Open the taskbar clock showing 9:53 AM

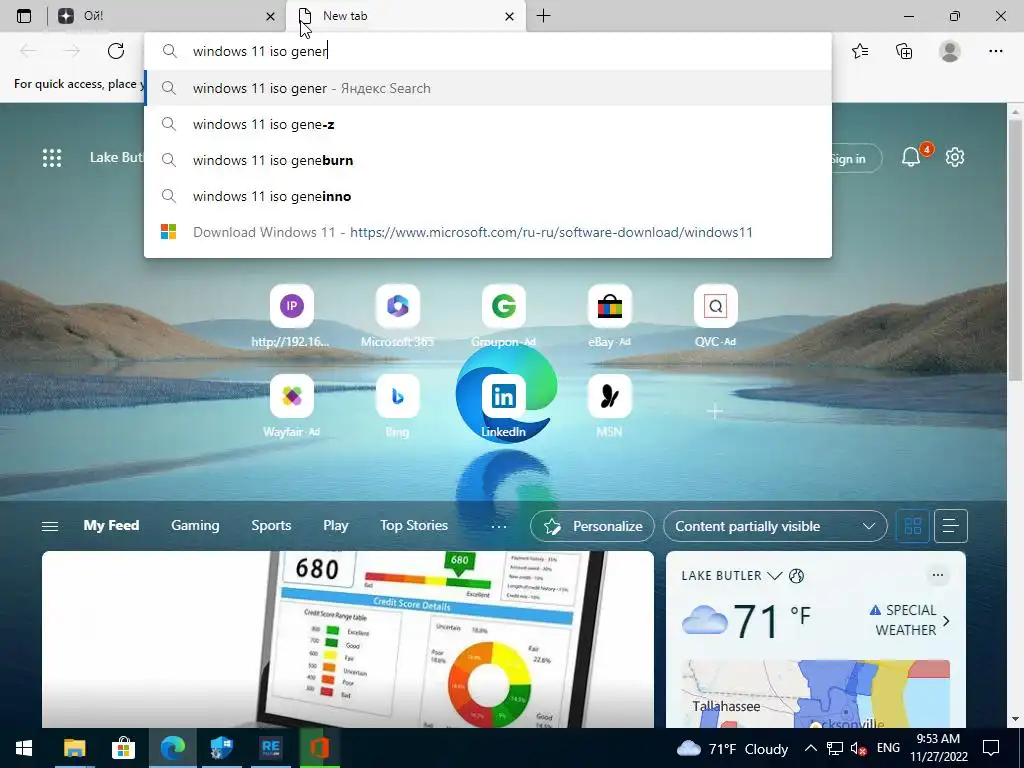click(x=939, y=748)
